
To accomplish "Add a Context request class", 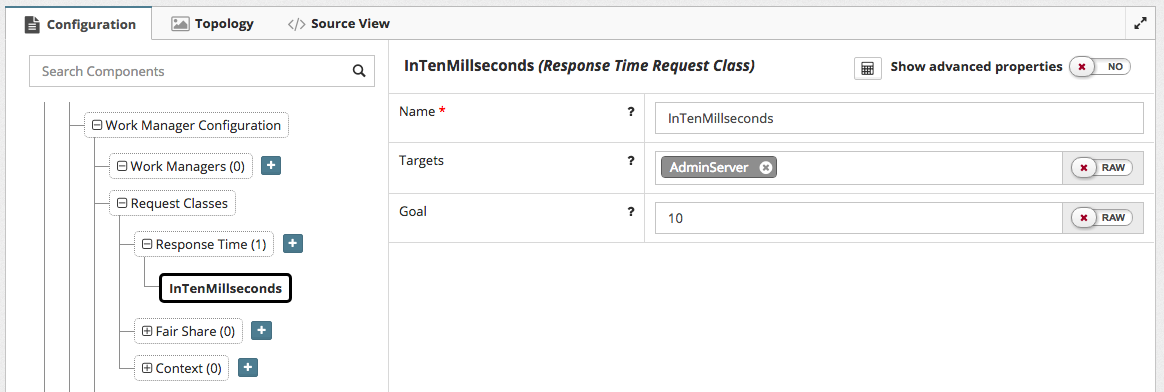I will point(248,367).
